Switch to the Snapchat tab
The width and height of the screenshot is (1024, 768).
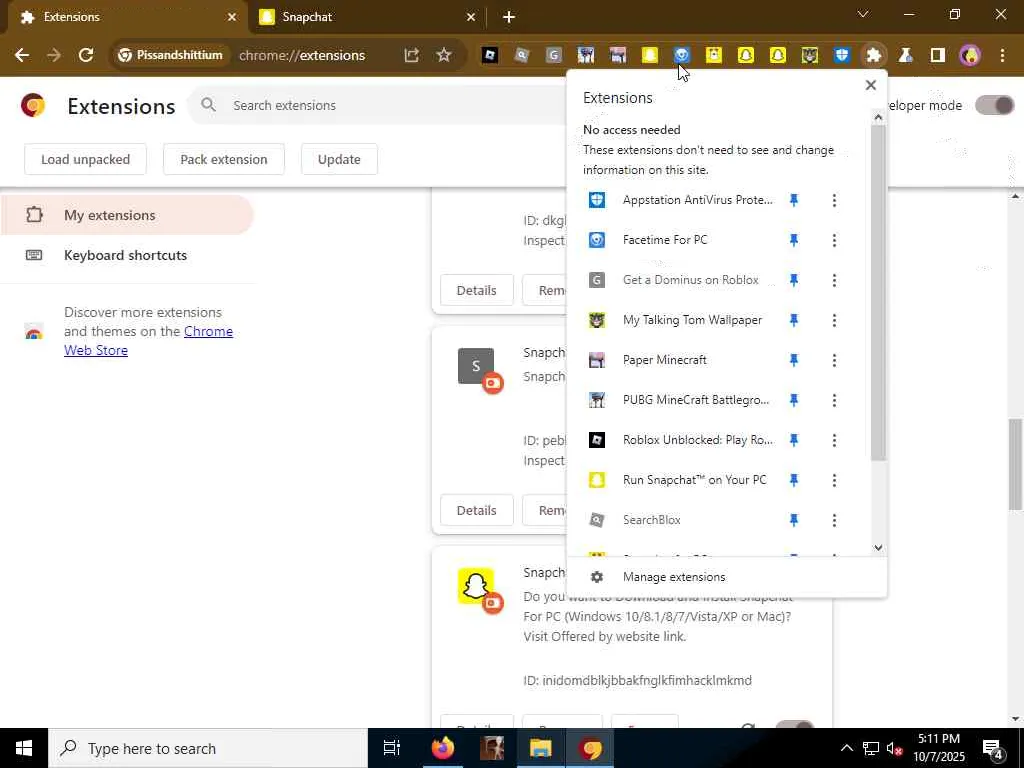tap(368, 17)
